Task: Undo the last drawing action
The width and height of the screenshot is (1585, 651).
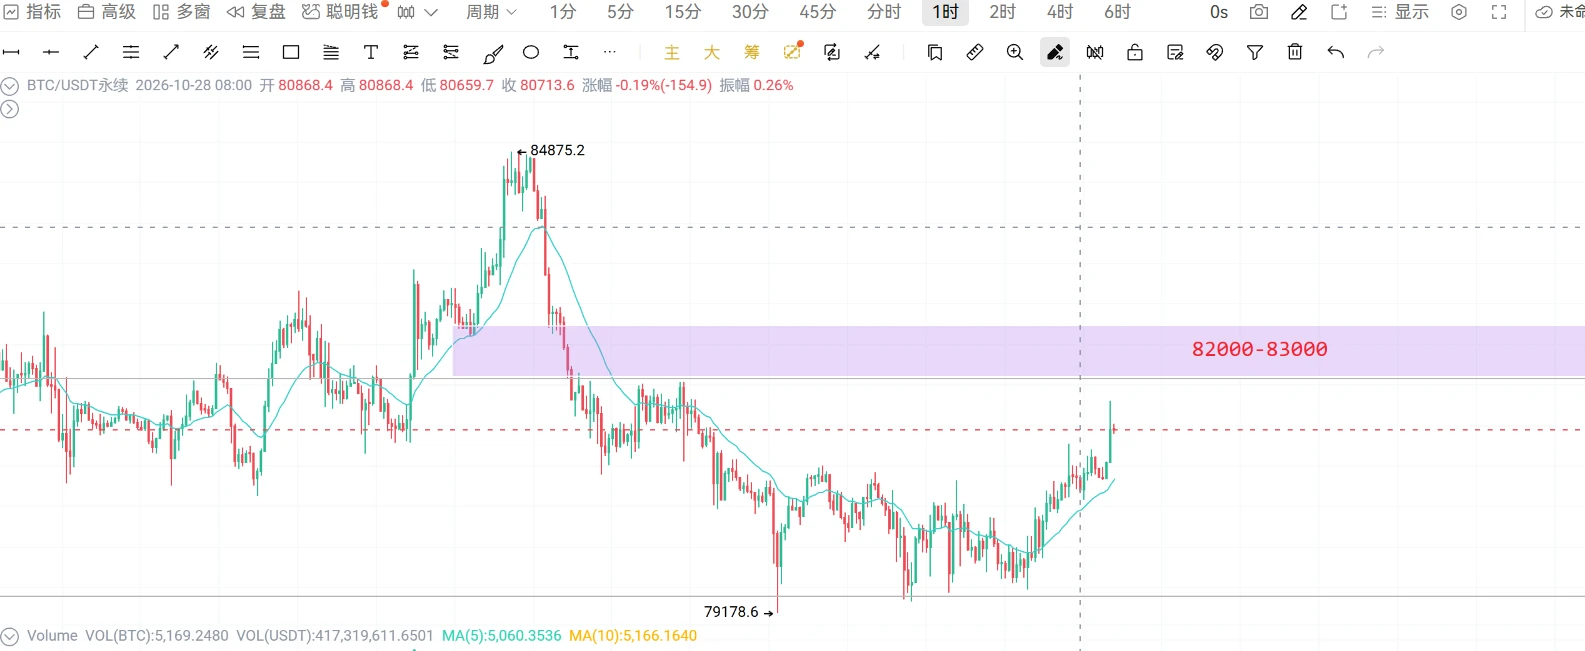Action: click(x=1335, y=52)
